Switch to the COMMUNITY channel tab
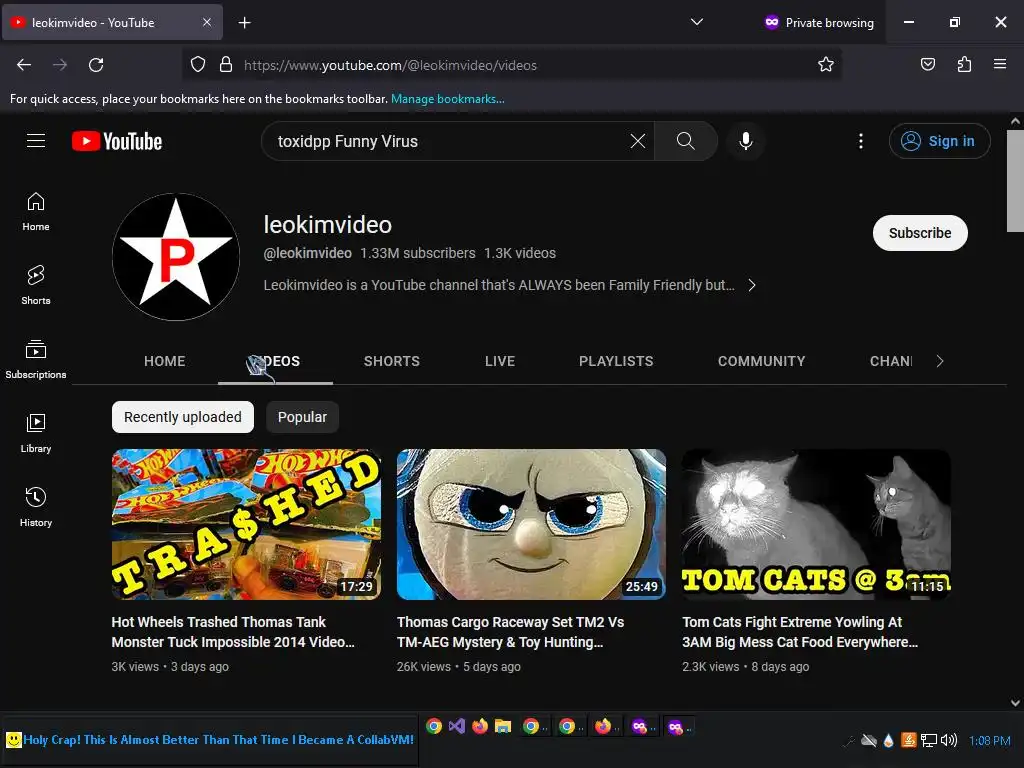 [761, 361]
